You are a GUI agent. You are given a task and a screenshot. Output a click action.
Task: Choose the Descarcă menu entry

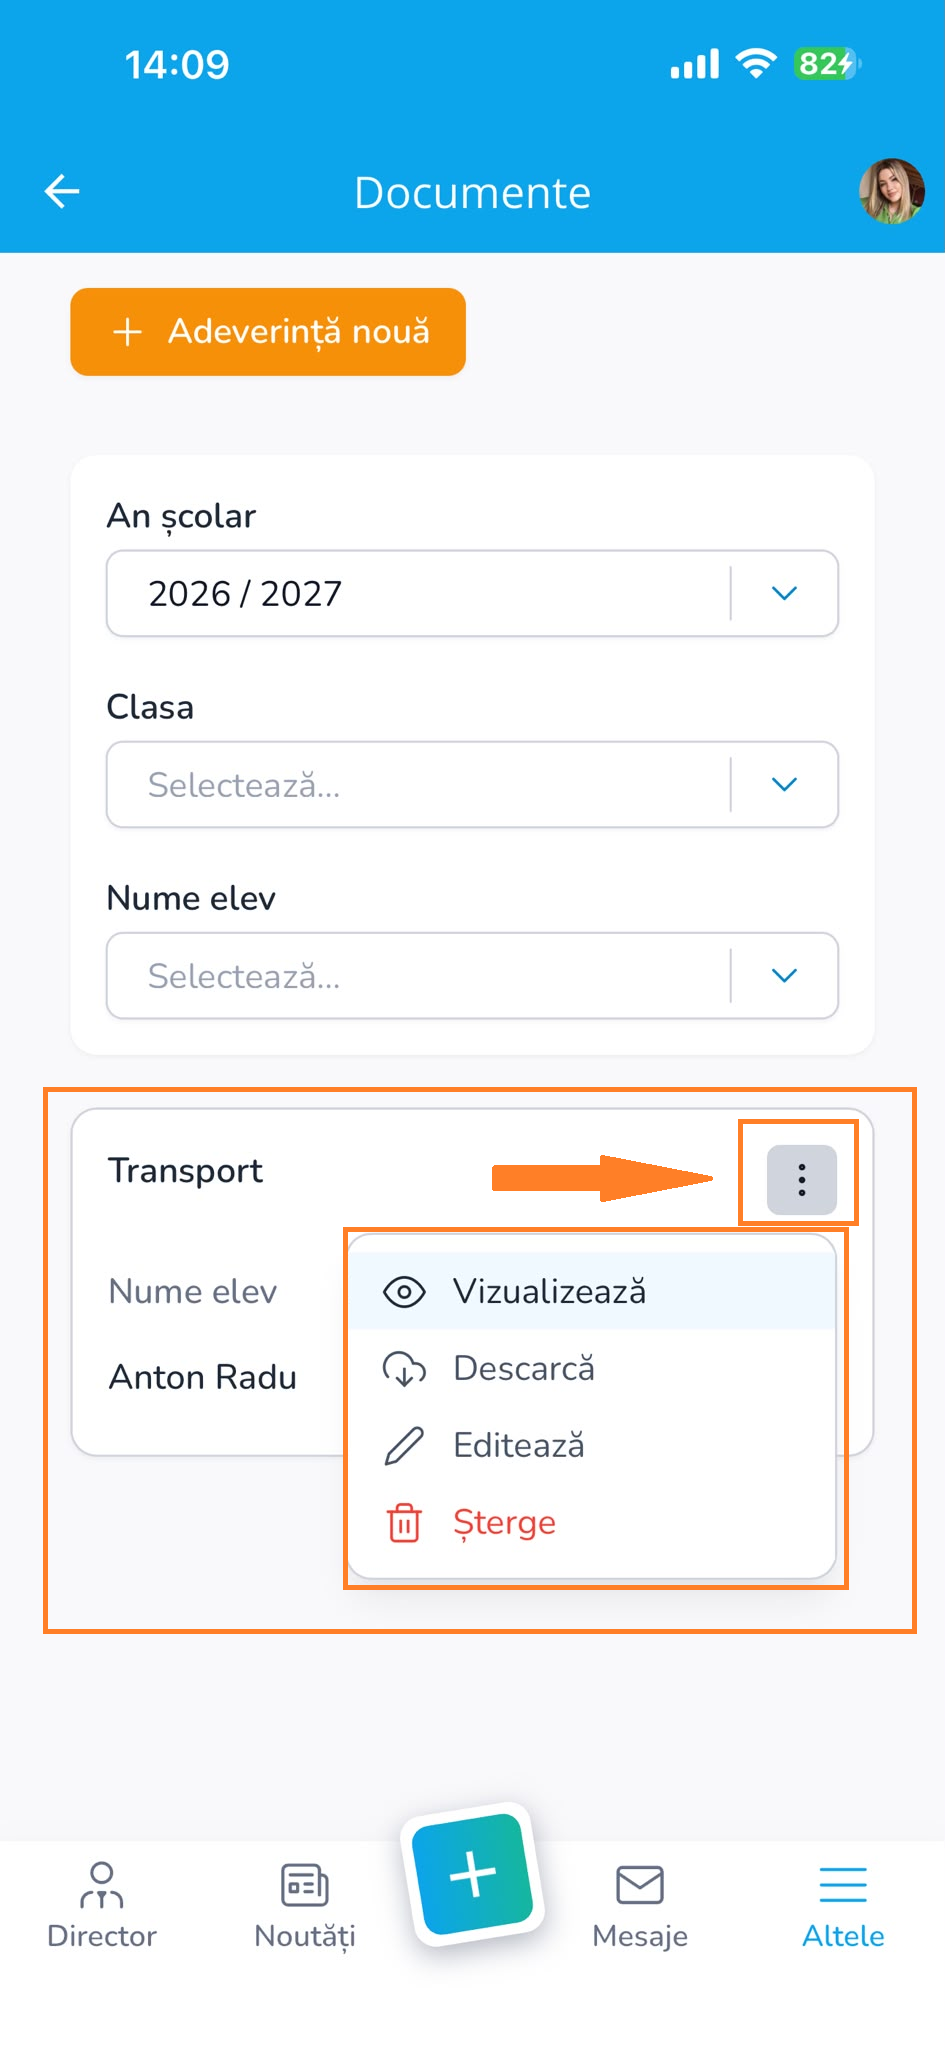point(592,1368)
